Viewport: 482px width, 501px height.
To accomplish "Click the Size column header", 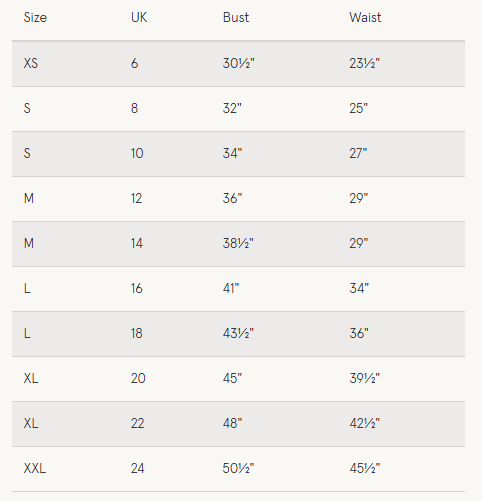I will coord(35,18).
